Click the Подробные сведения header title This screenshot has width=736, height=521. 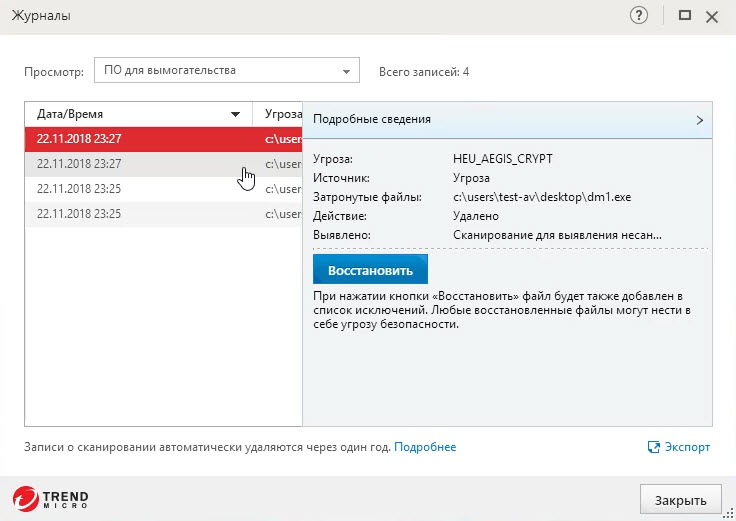coord(372,119)
